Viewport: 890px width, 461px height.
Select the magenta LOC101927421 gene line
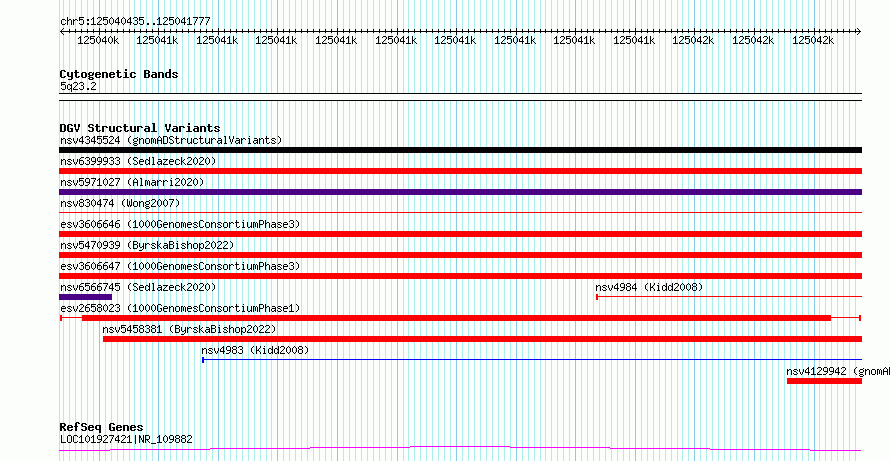[460, 449]
